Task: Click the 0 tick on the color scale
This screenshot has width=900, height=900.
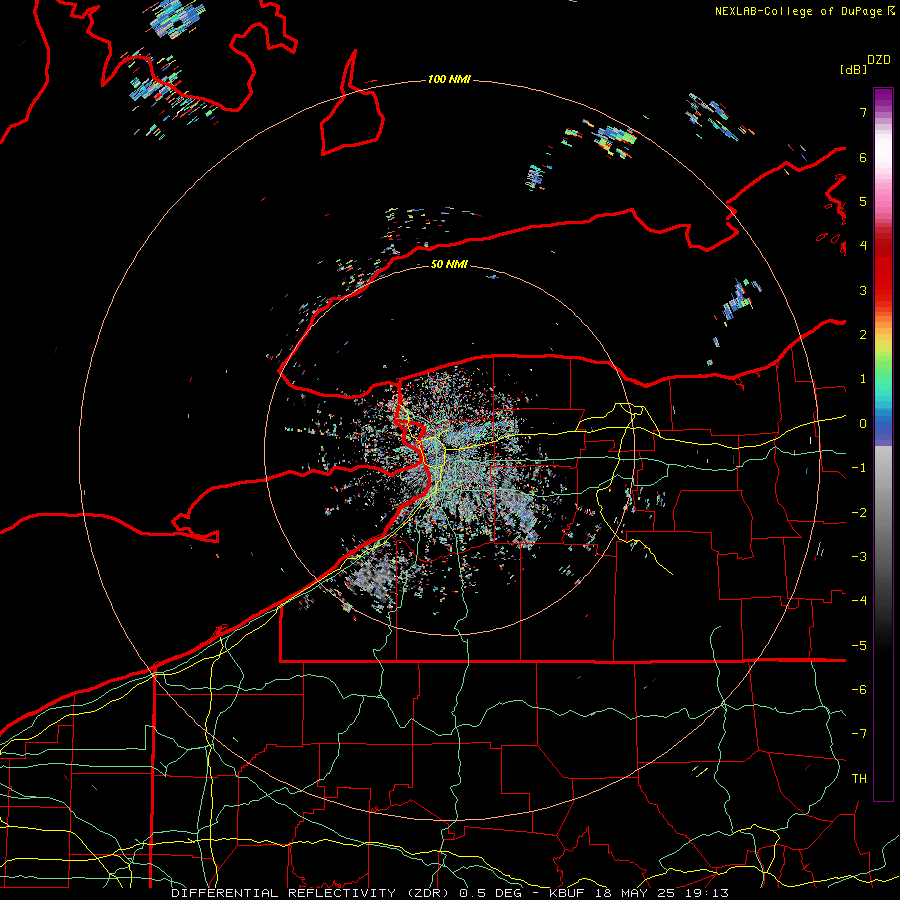Action: [x=863, y=424]
